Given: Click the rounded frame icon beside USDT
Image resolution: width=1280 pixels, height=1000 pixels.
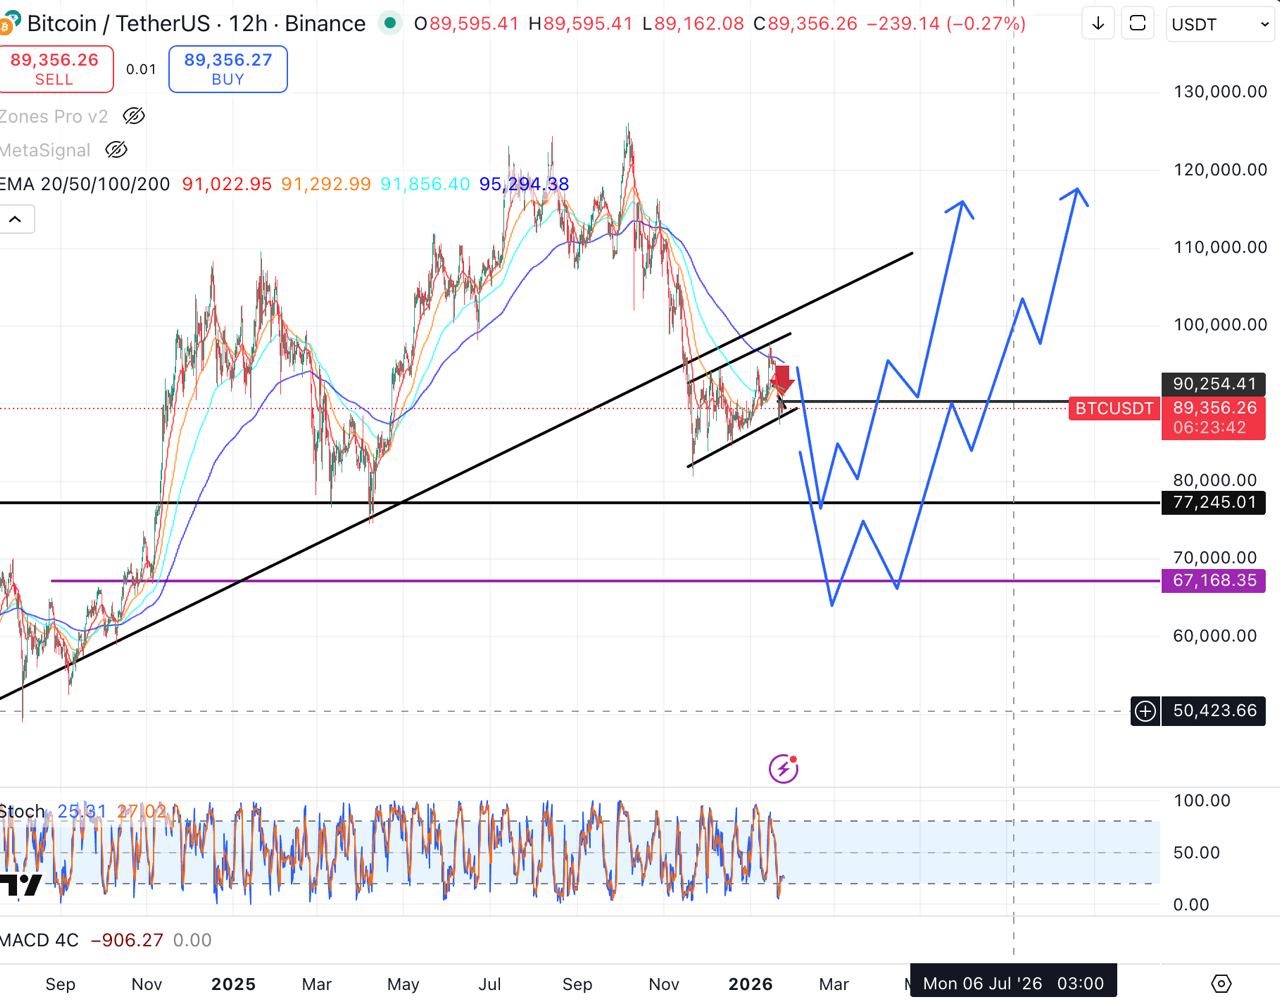Looking at the screenshot, I should (x=1137, y=24).
